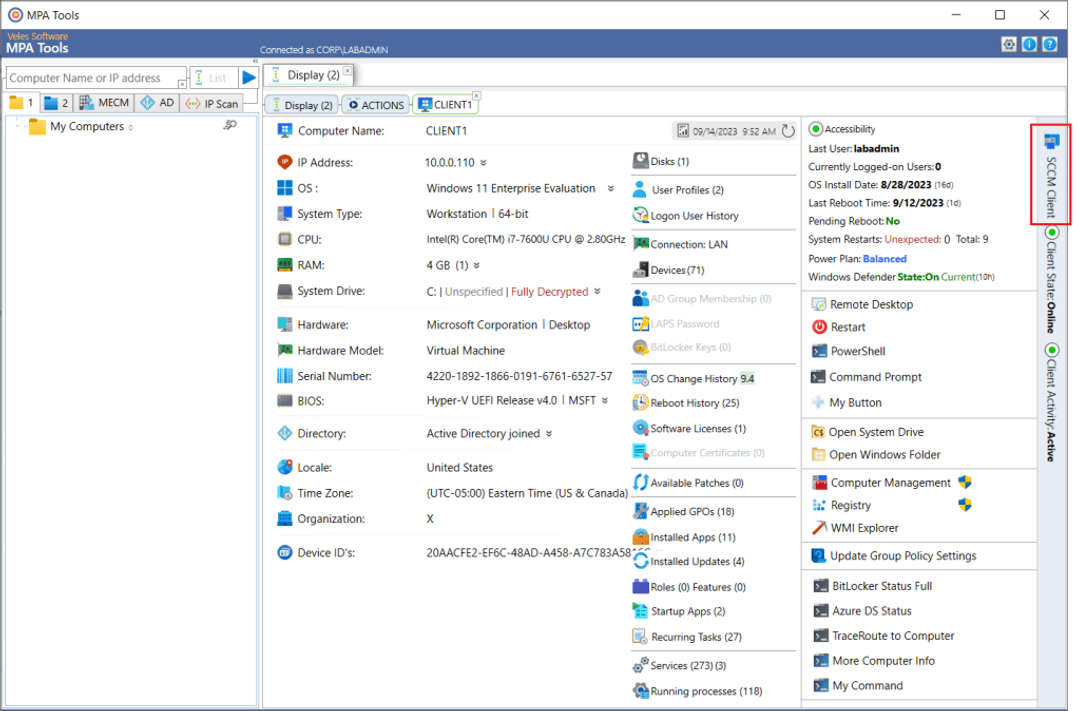1080x711 pixels.
Task: Run Azure DS Status command
Action: click(863, 611)
